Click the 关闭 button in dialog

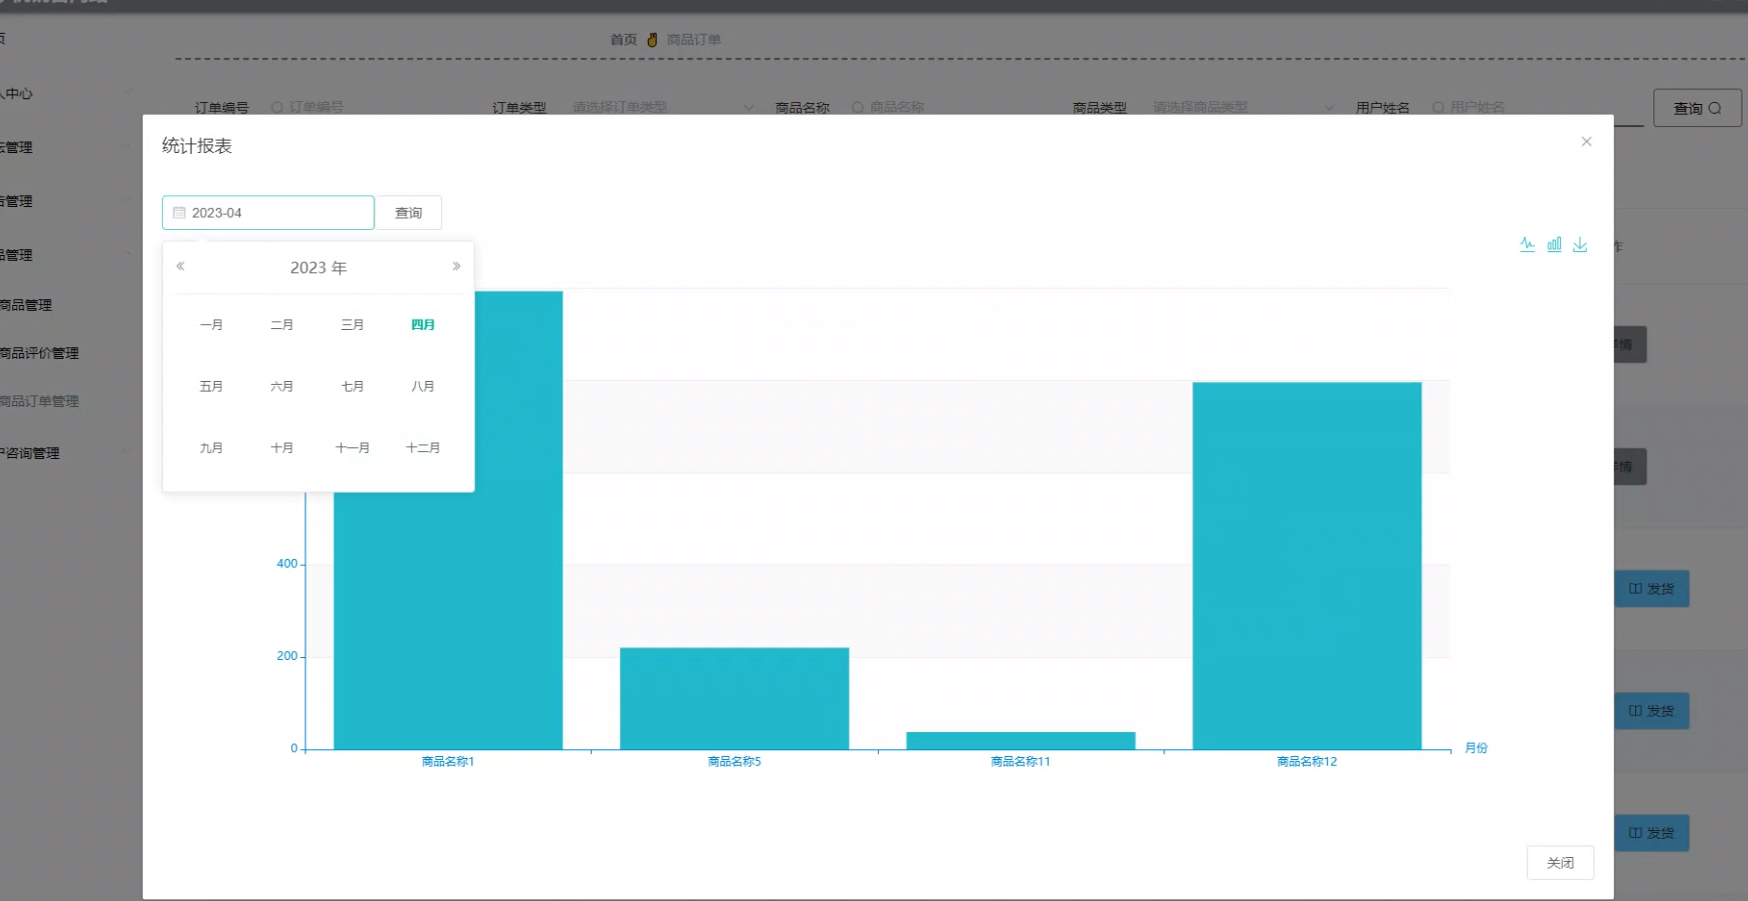pyautogui.click(x=1560, y=863)
